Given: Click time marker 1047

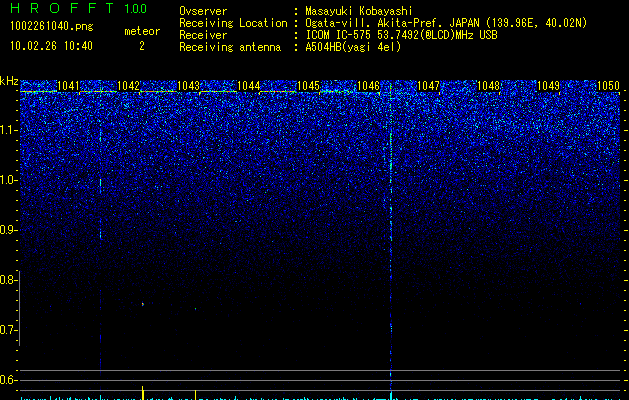Looking at the screenshot, I should (428, 85).
